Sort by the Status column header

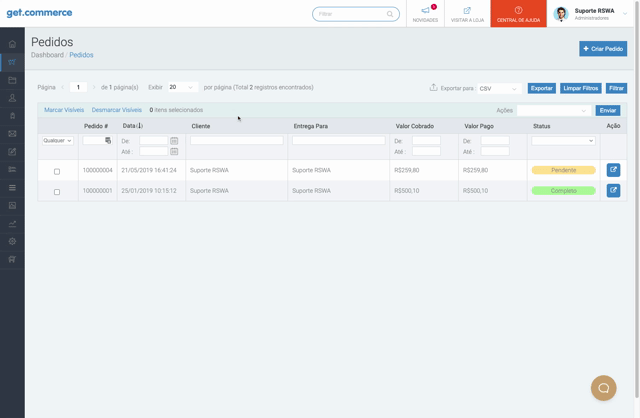click(x=542, y=126)
